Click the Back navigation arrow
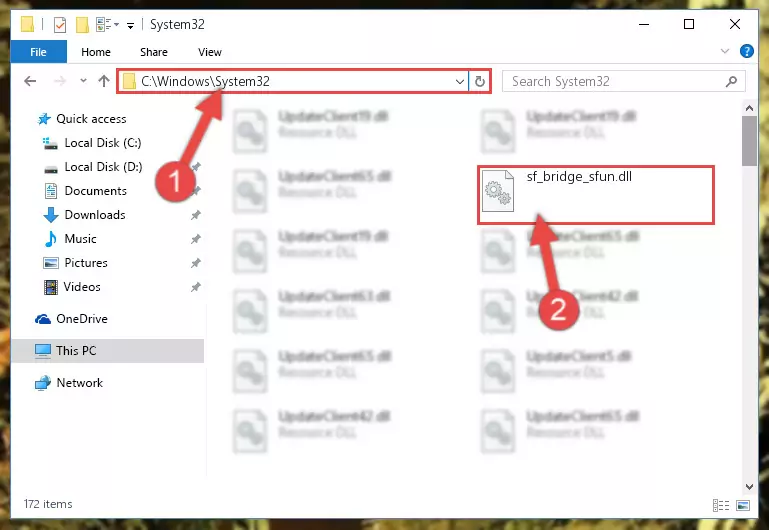Screen dimensions: 769x530 (x=30, y=81)
